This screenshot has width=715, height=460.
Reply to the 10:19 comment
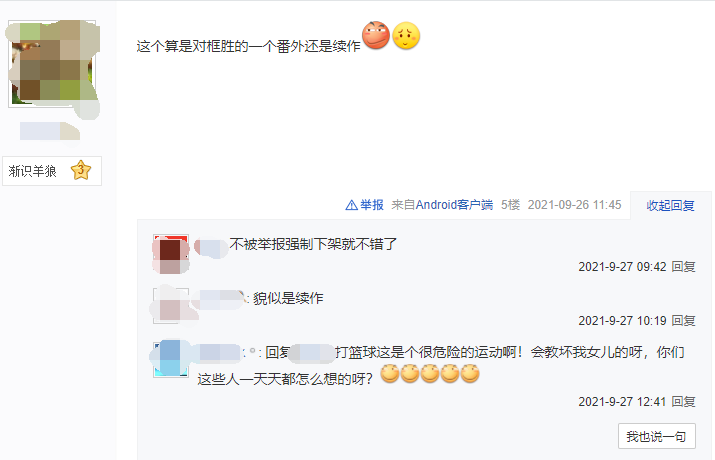683,321
